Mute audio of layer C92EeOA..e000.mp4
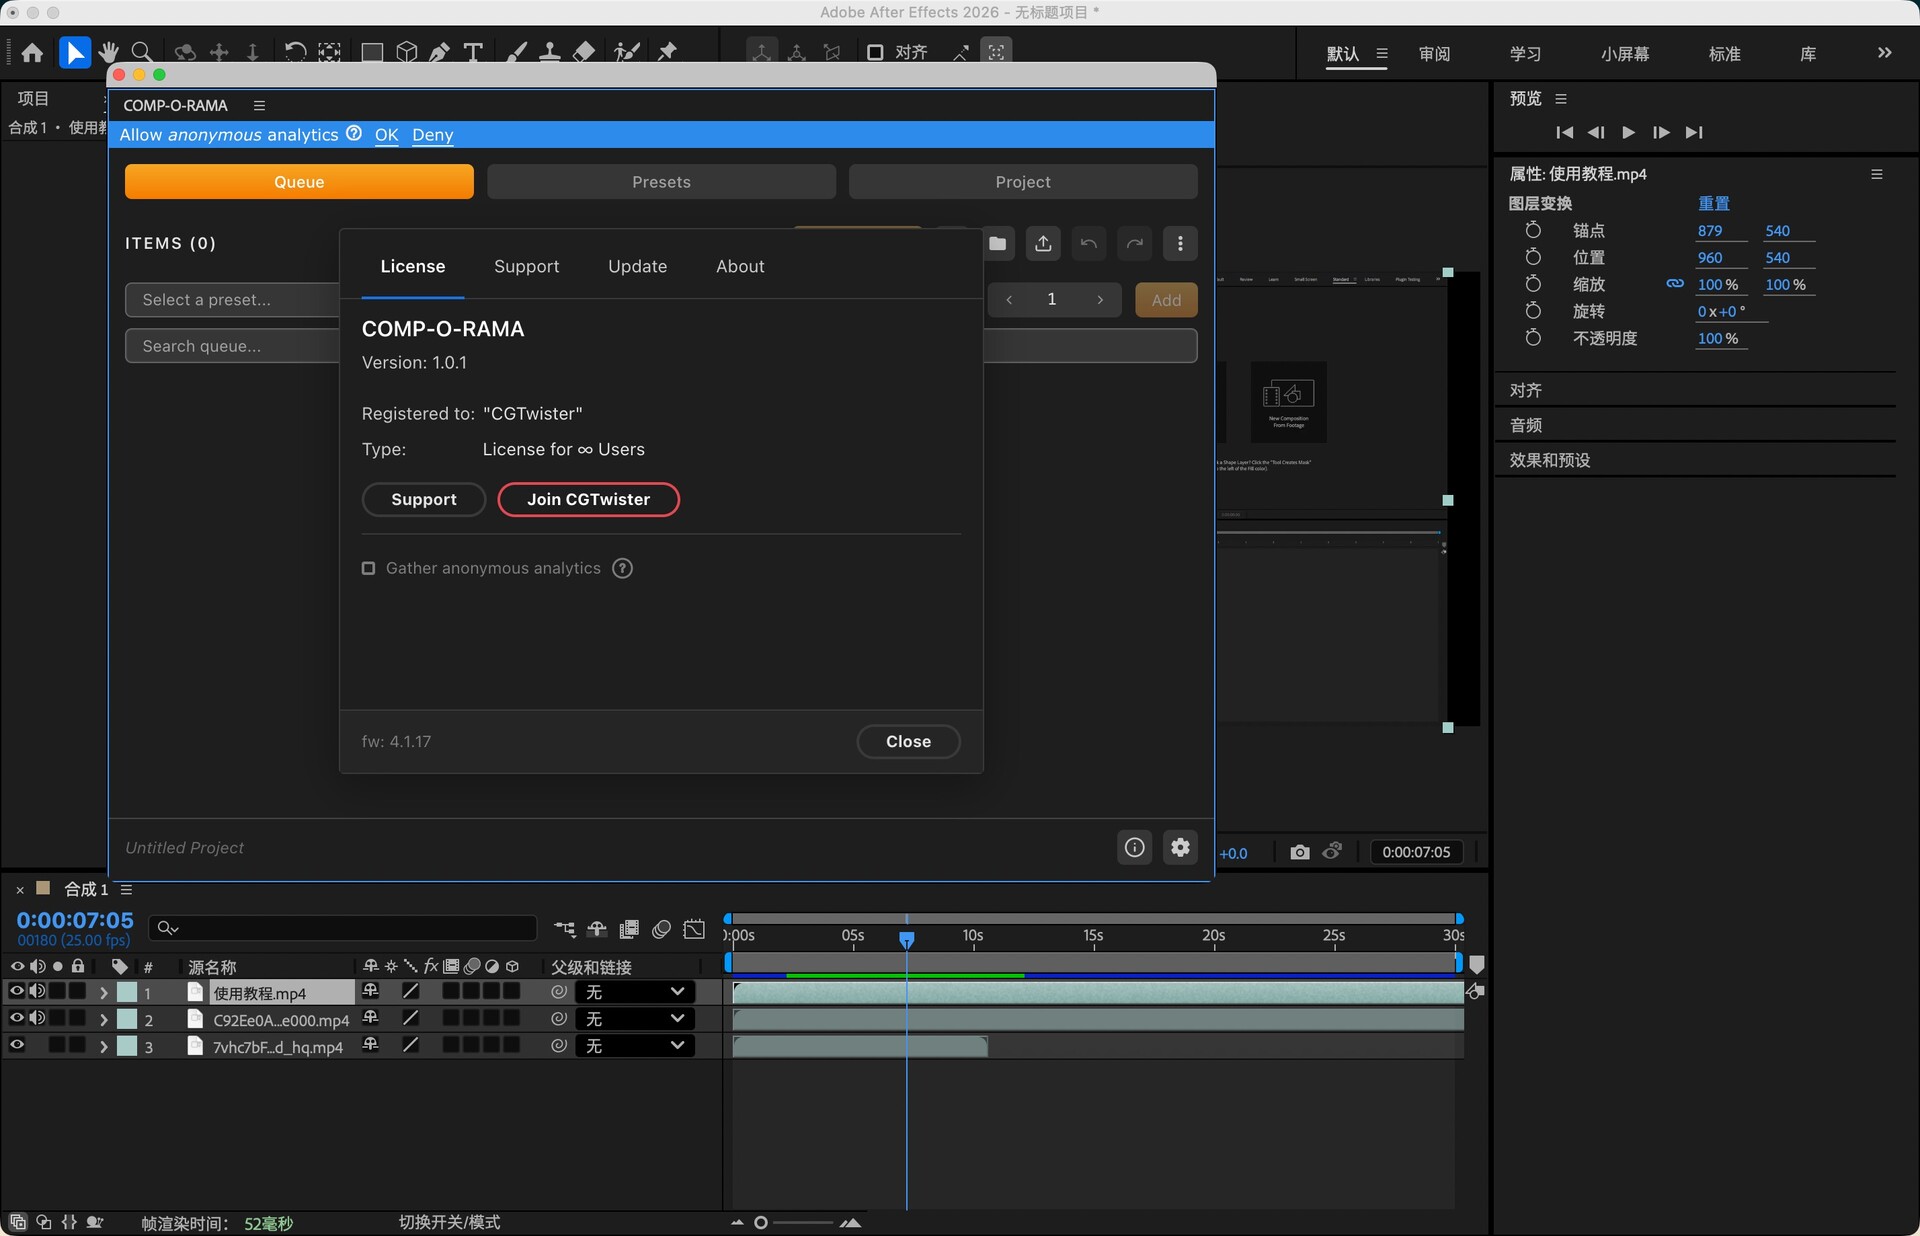Viewport: 1920px width, 1236px height. click(x=38, y=1018)
